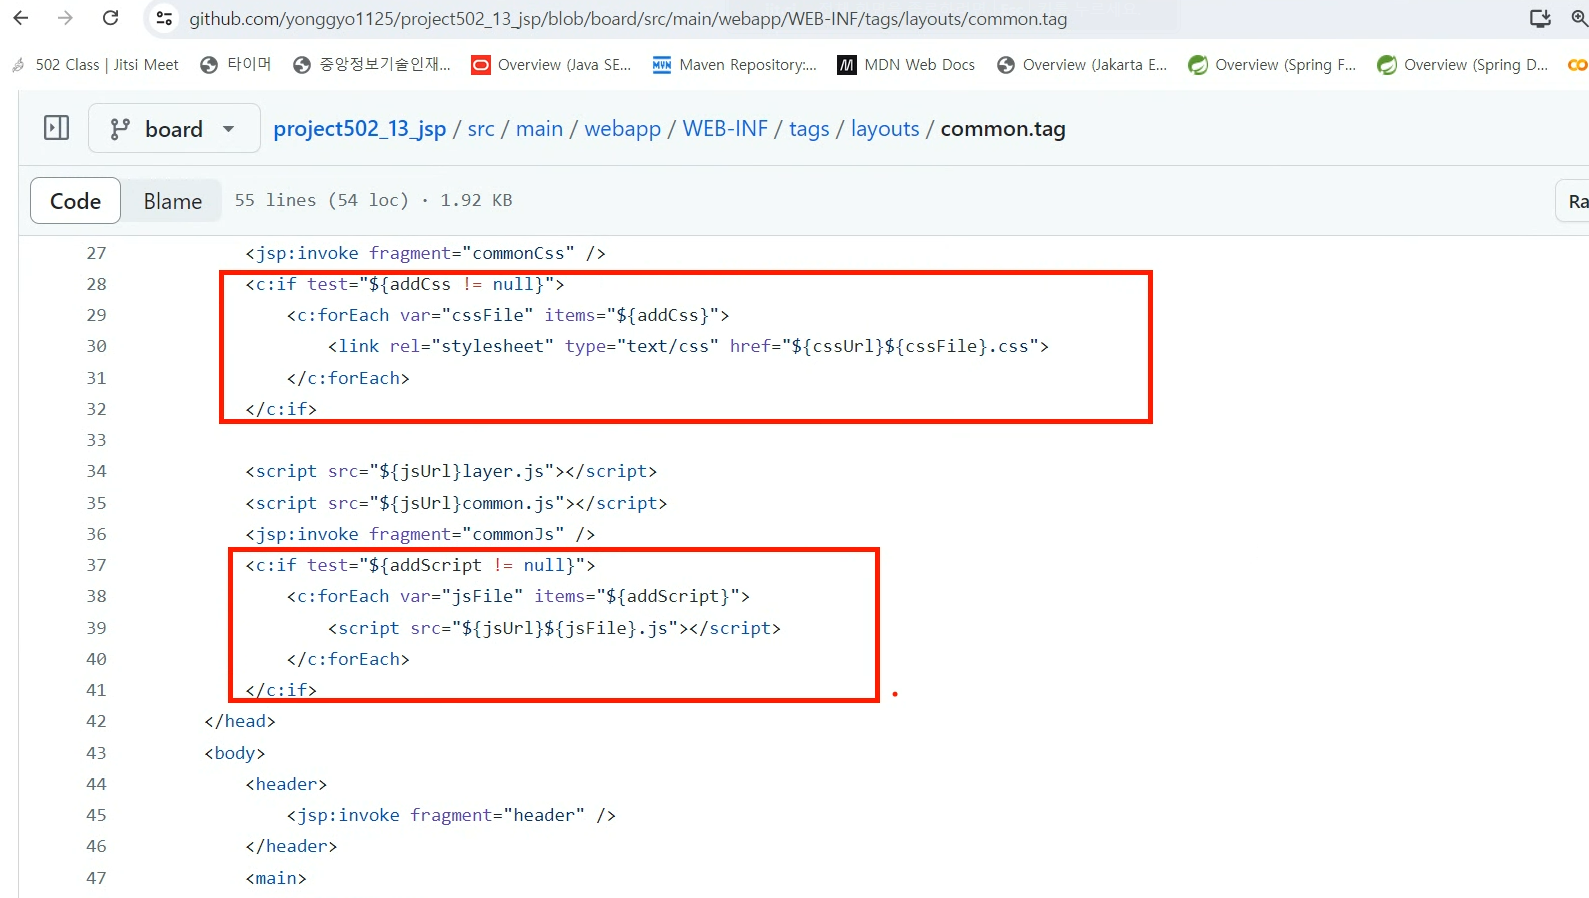Select line number 45

point(96,815)
